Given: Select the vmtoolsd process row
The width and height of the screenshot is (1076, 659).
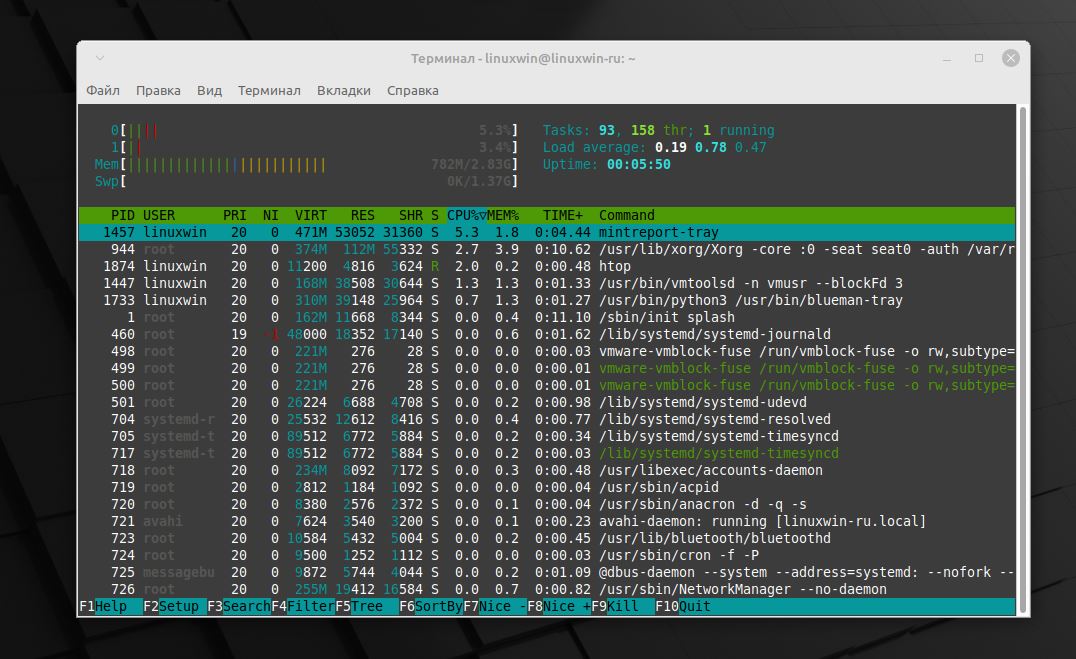Looking at the screenshot, I should (x=547, y=284).
